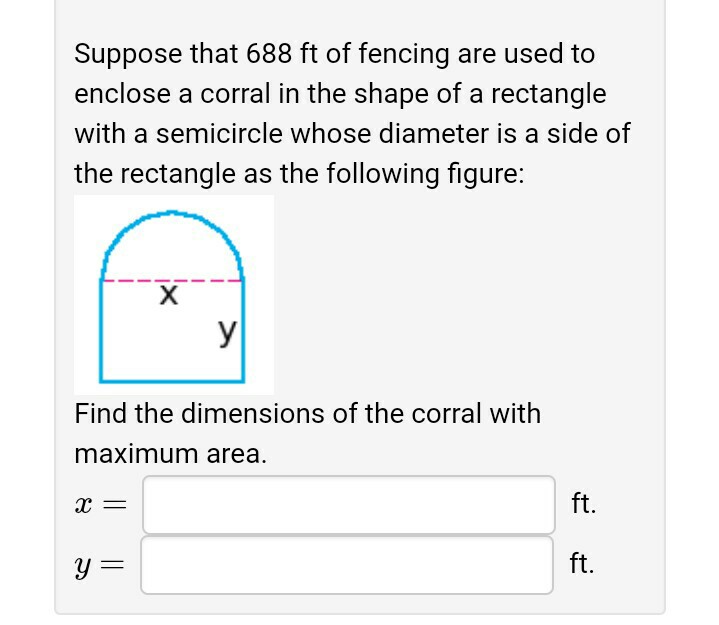This screenshot has width=719, height=625.
Task: Click the y label inside the figure
Action: pos(227,332)
